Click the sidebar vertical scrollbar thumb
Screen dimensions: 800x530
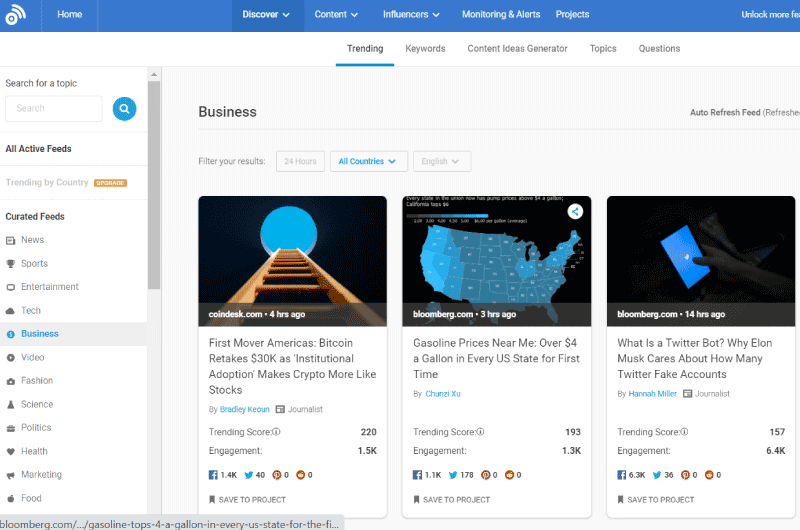154,185
